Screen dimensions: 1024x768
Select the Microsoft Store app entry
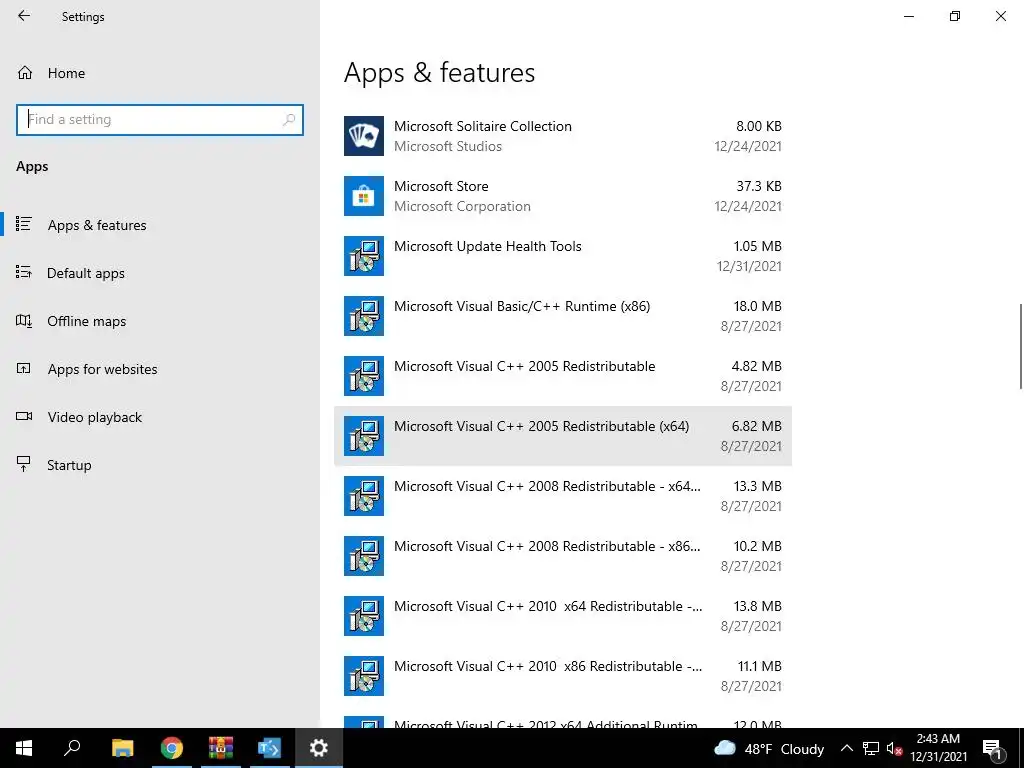(x=563, y=196)
